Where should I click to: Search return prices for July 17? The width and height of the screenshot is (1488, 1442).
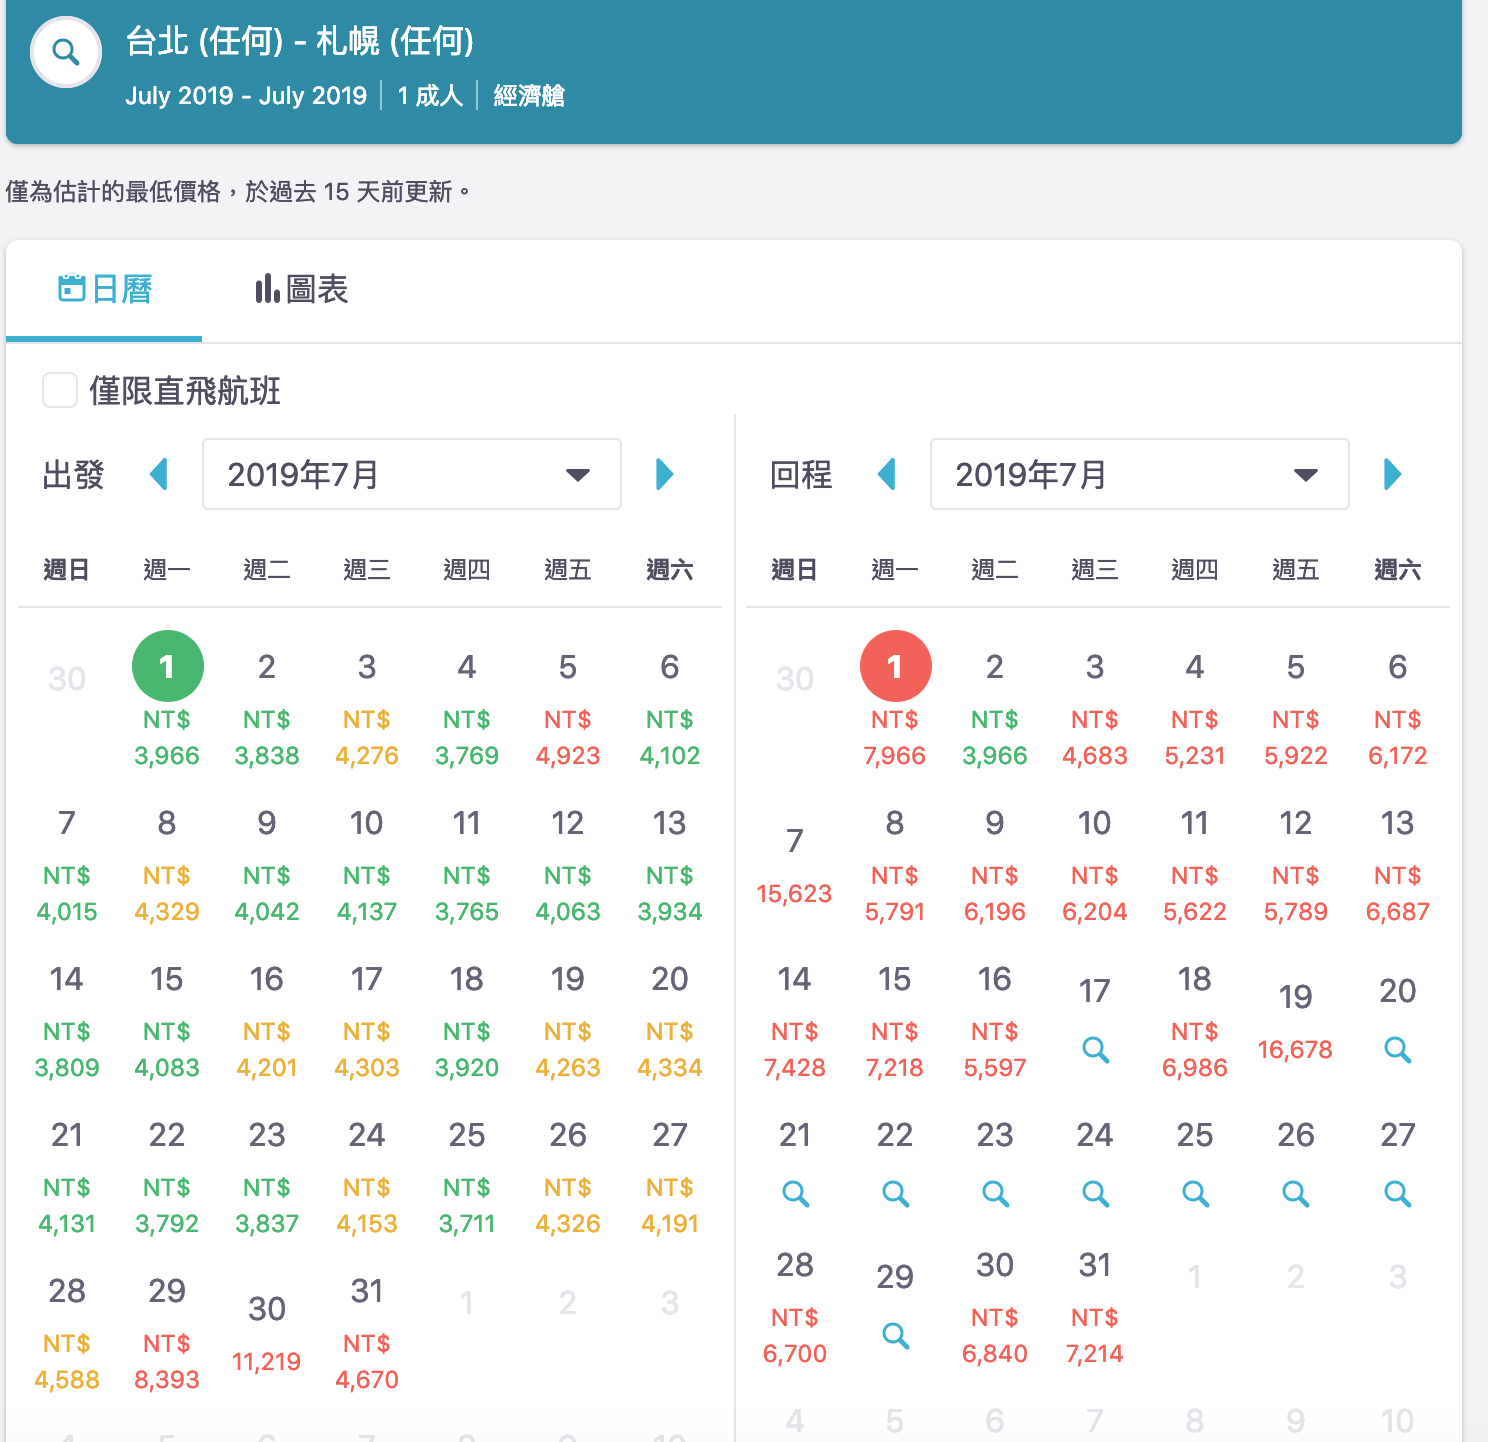coord(1095,1050)
